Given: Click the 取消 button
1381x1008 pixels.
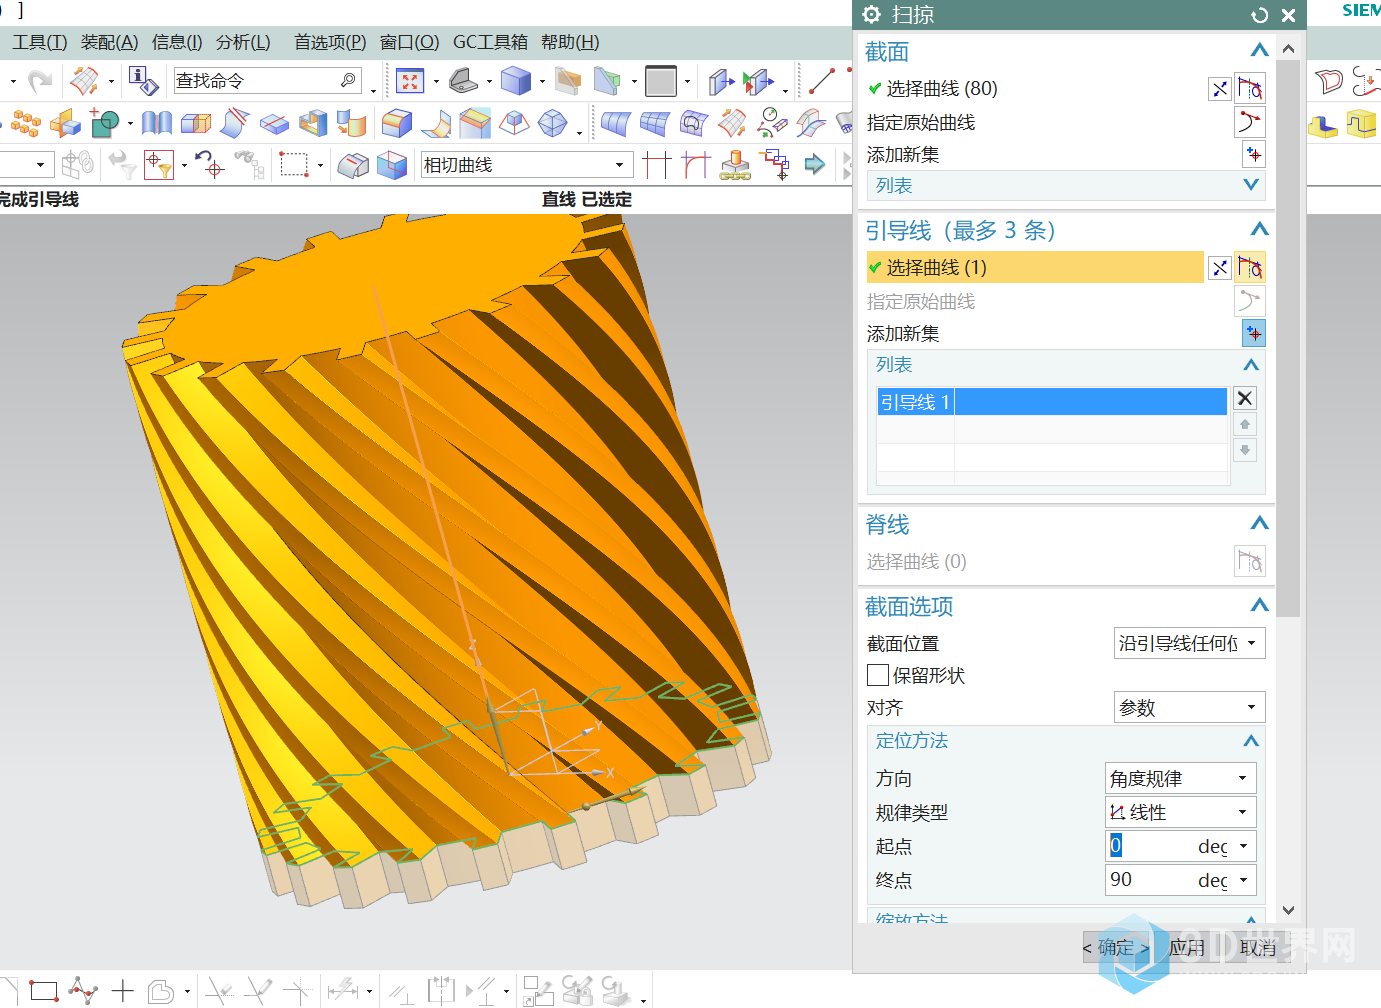Looking at the screenshot, I should (x=1258, y=947).
